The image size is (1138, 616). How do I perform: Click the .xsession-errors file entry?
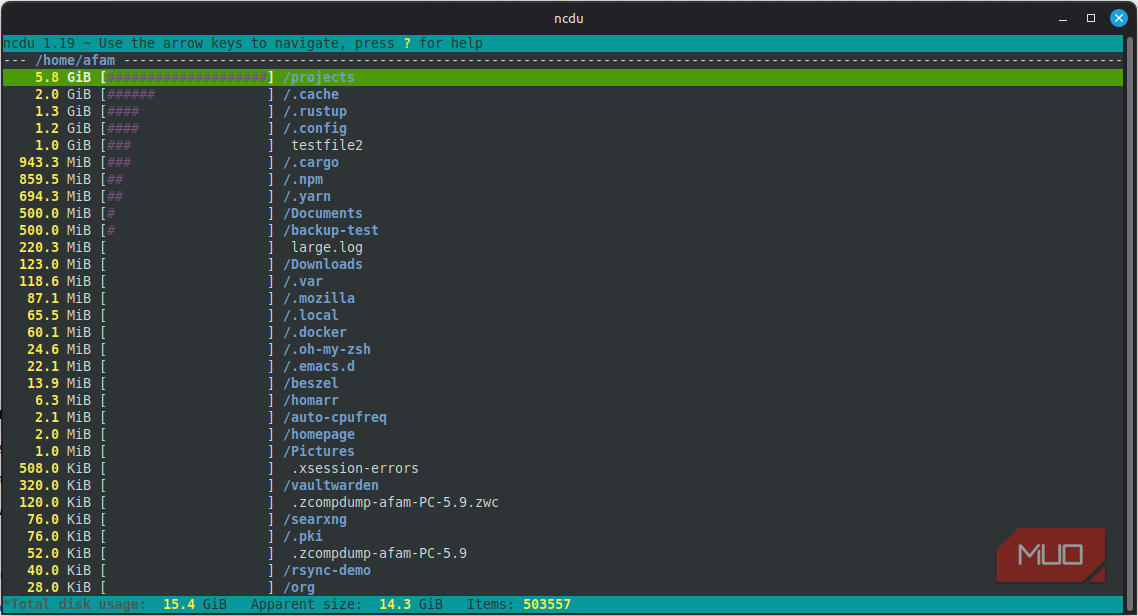pos(355,468)
